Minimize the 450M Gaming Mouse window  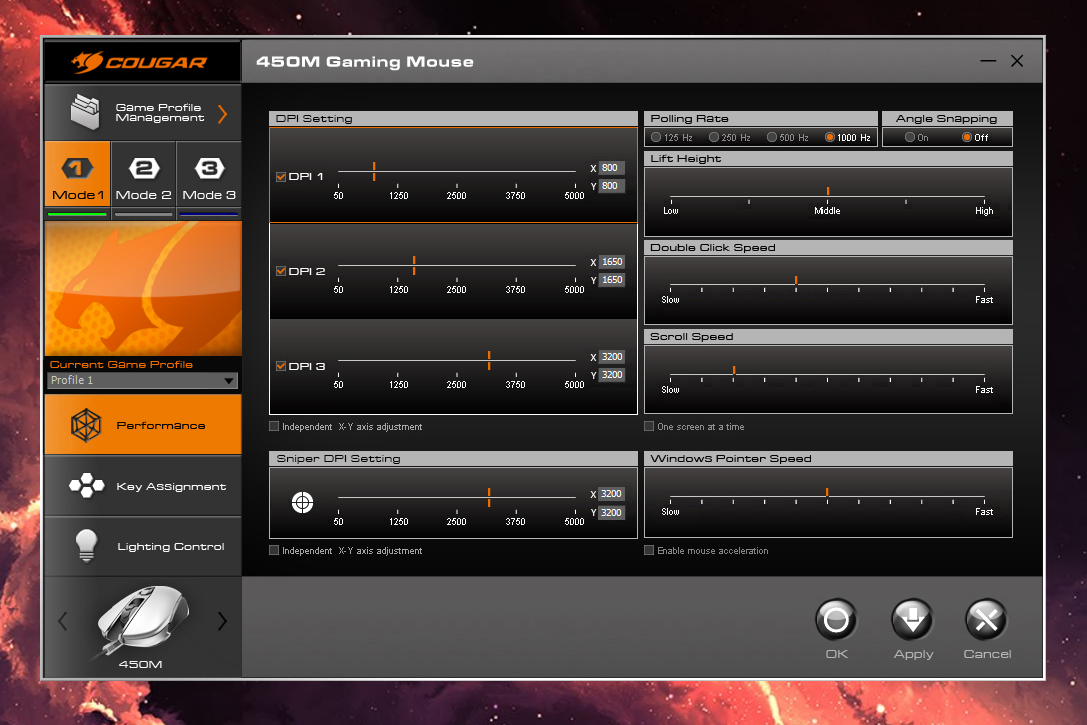pos(988,61)
